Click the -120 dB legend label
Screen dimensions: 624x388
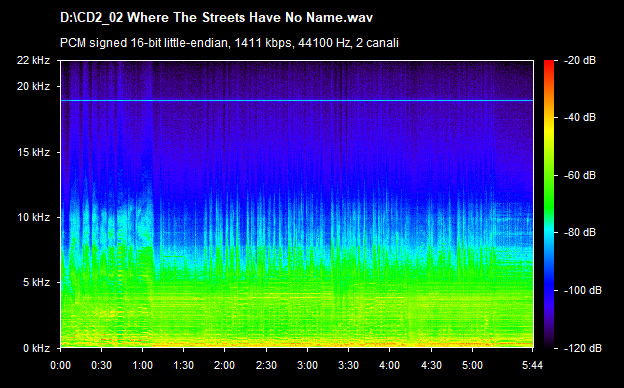[x=583, y=348]
